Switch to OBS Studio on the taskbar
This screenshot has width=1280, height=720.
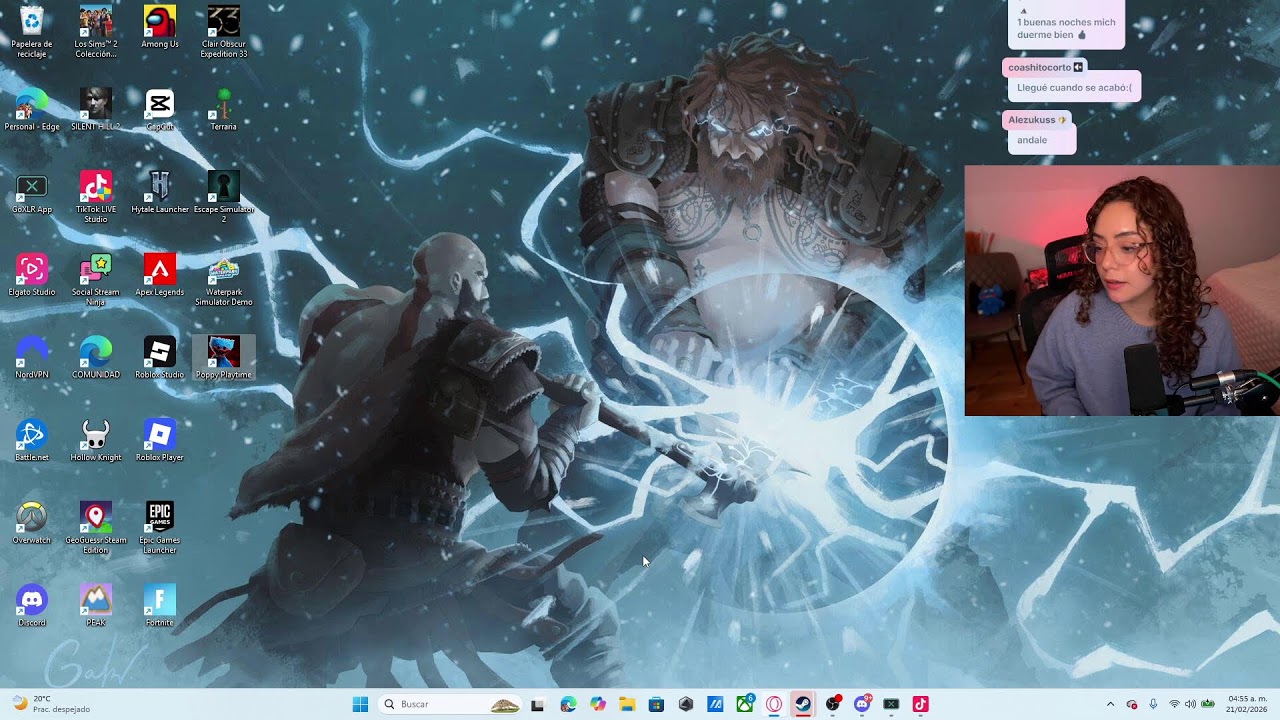click(833, 704)
